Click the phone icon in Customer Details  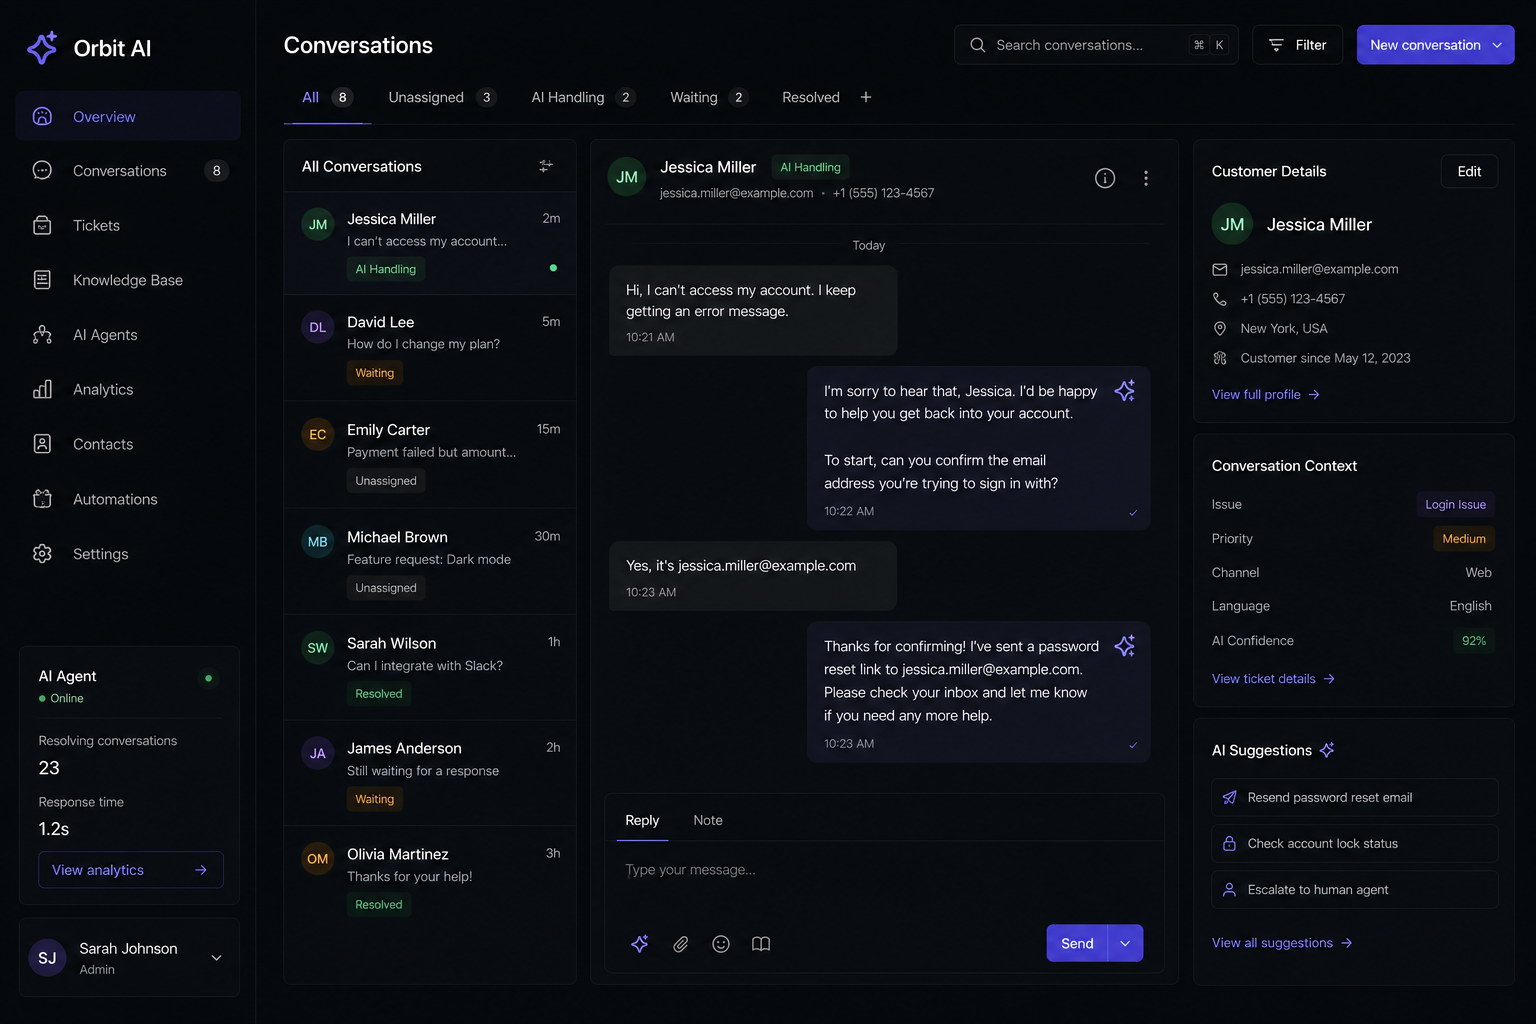point(1220,299)
